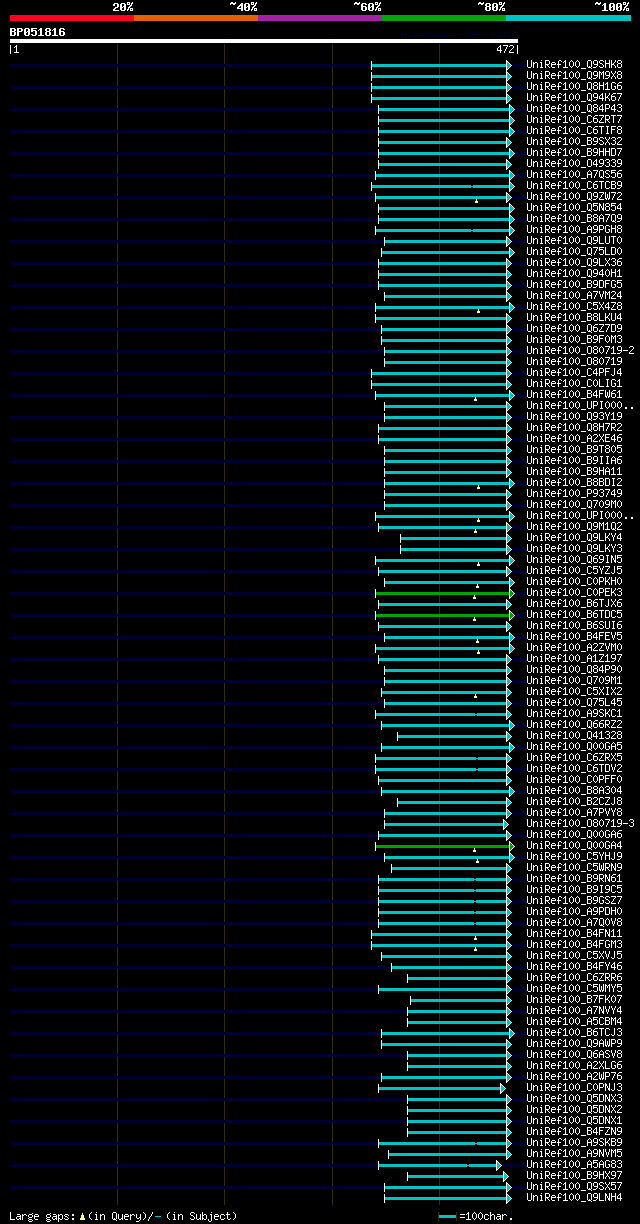Select the UniRef100_B4FW61 label
The image size is (640, 1224).
click(574, 394)
